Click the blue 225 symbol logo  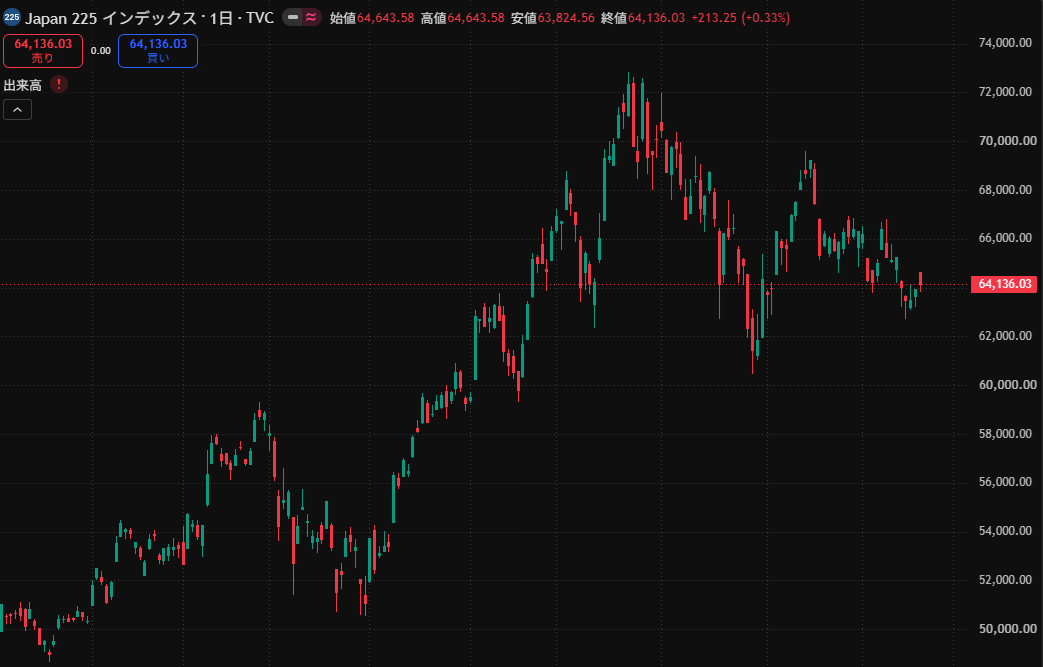11,17
